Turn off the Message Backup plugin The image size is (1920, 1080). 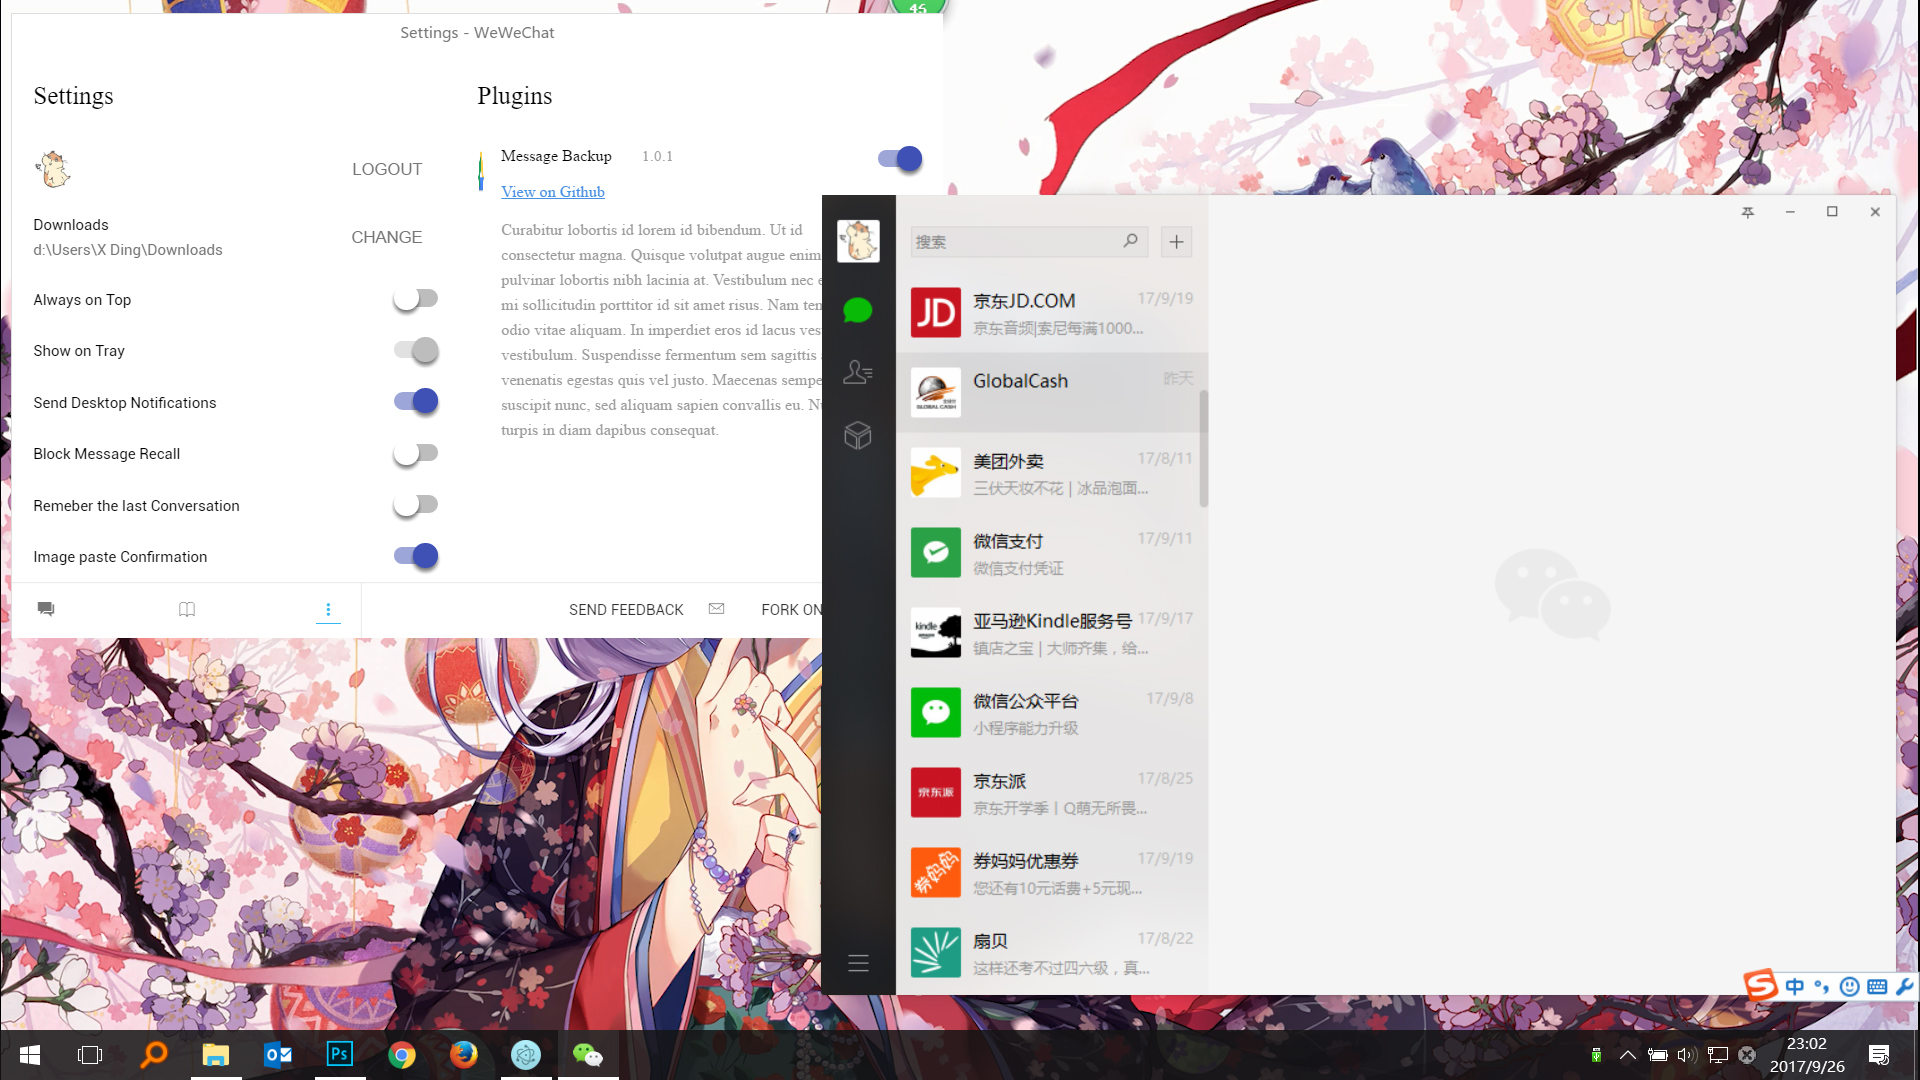coord(896,158)
